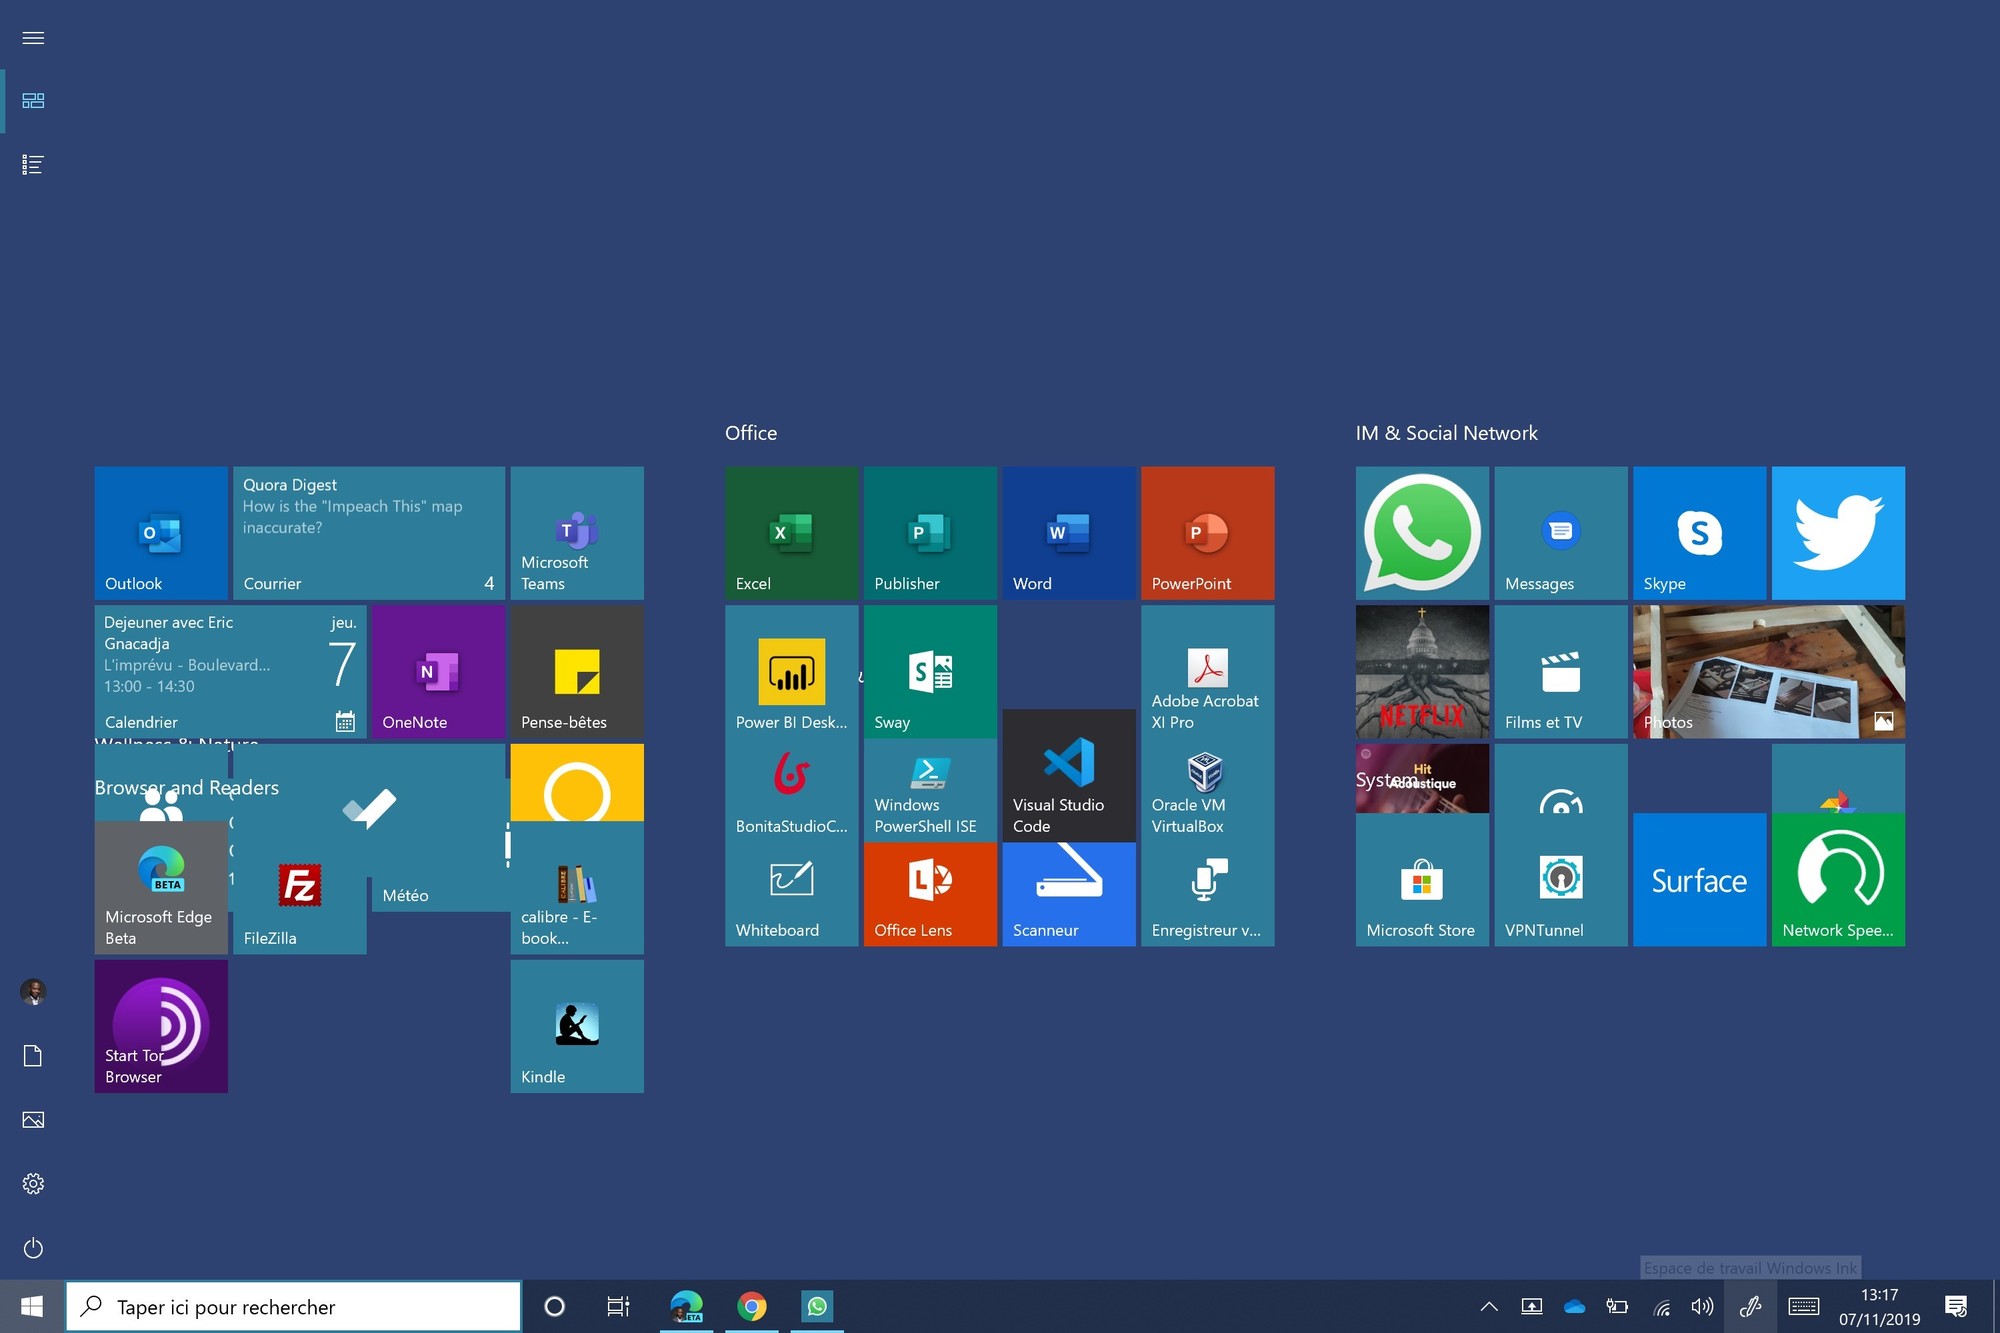Open the Enregistreur vocal tile
2000x1333 pixels.
[x=1207, y=895]
